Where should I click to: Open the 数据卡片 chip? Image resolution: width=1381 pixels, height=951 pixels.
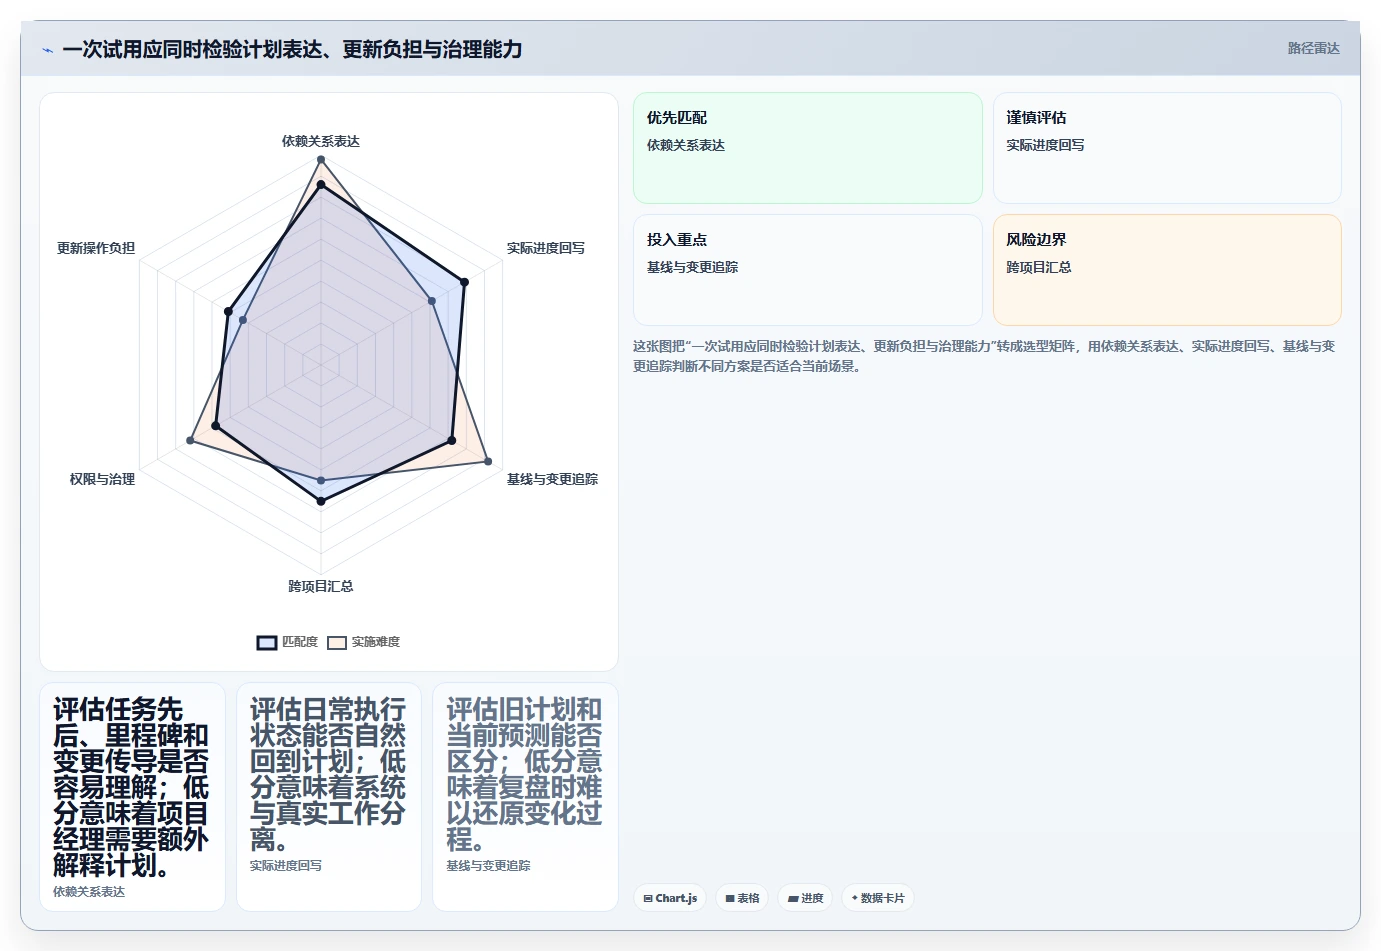click(x=878, y=898)
